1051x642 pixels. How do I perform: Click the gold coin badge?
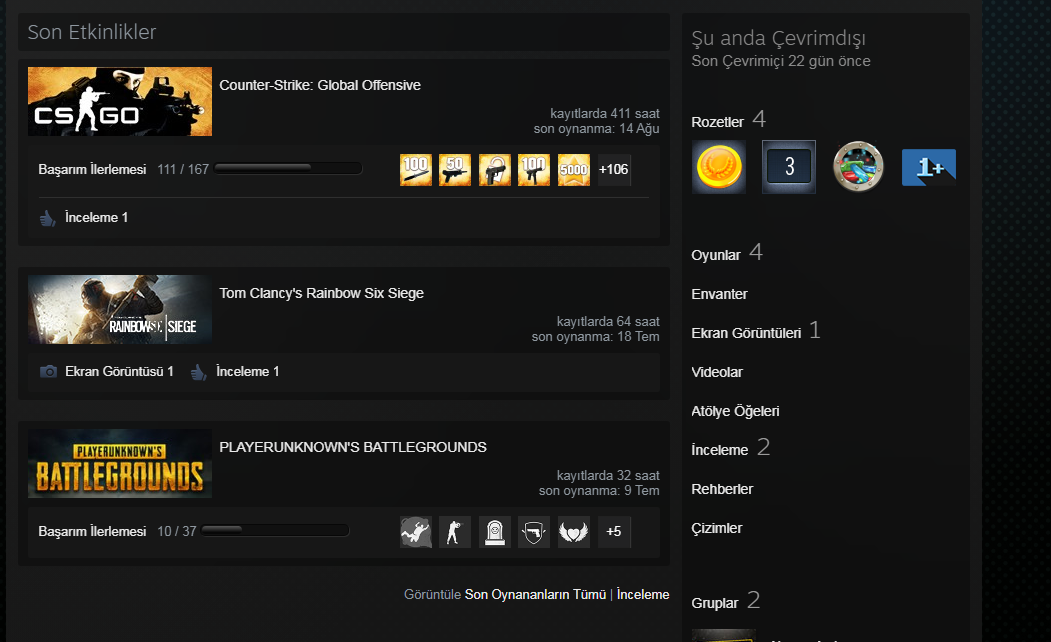[x=719, y=167]
